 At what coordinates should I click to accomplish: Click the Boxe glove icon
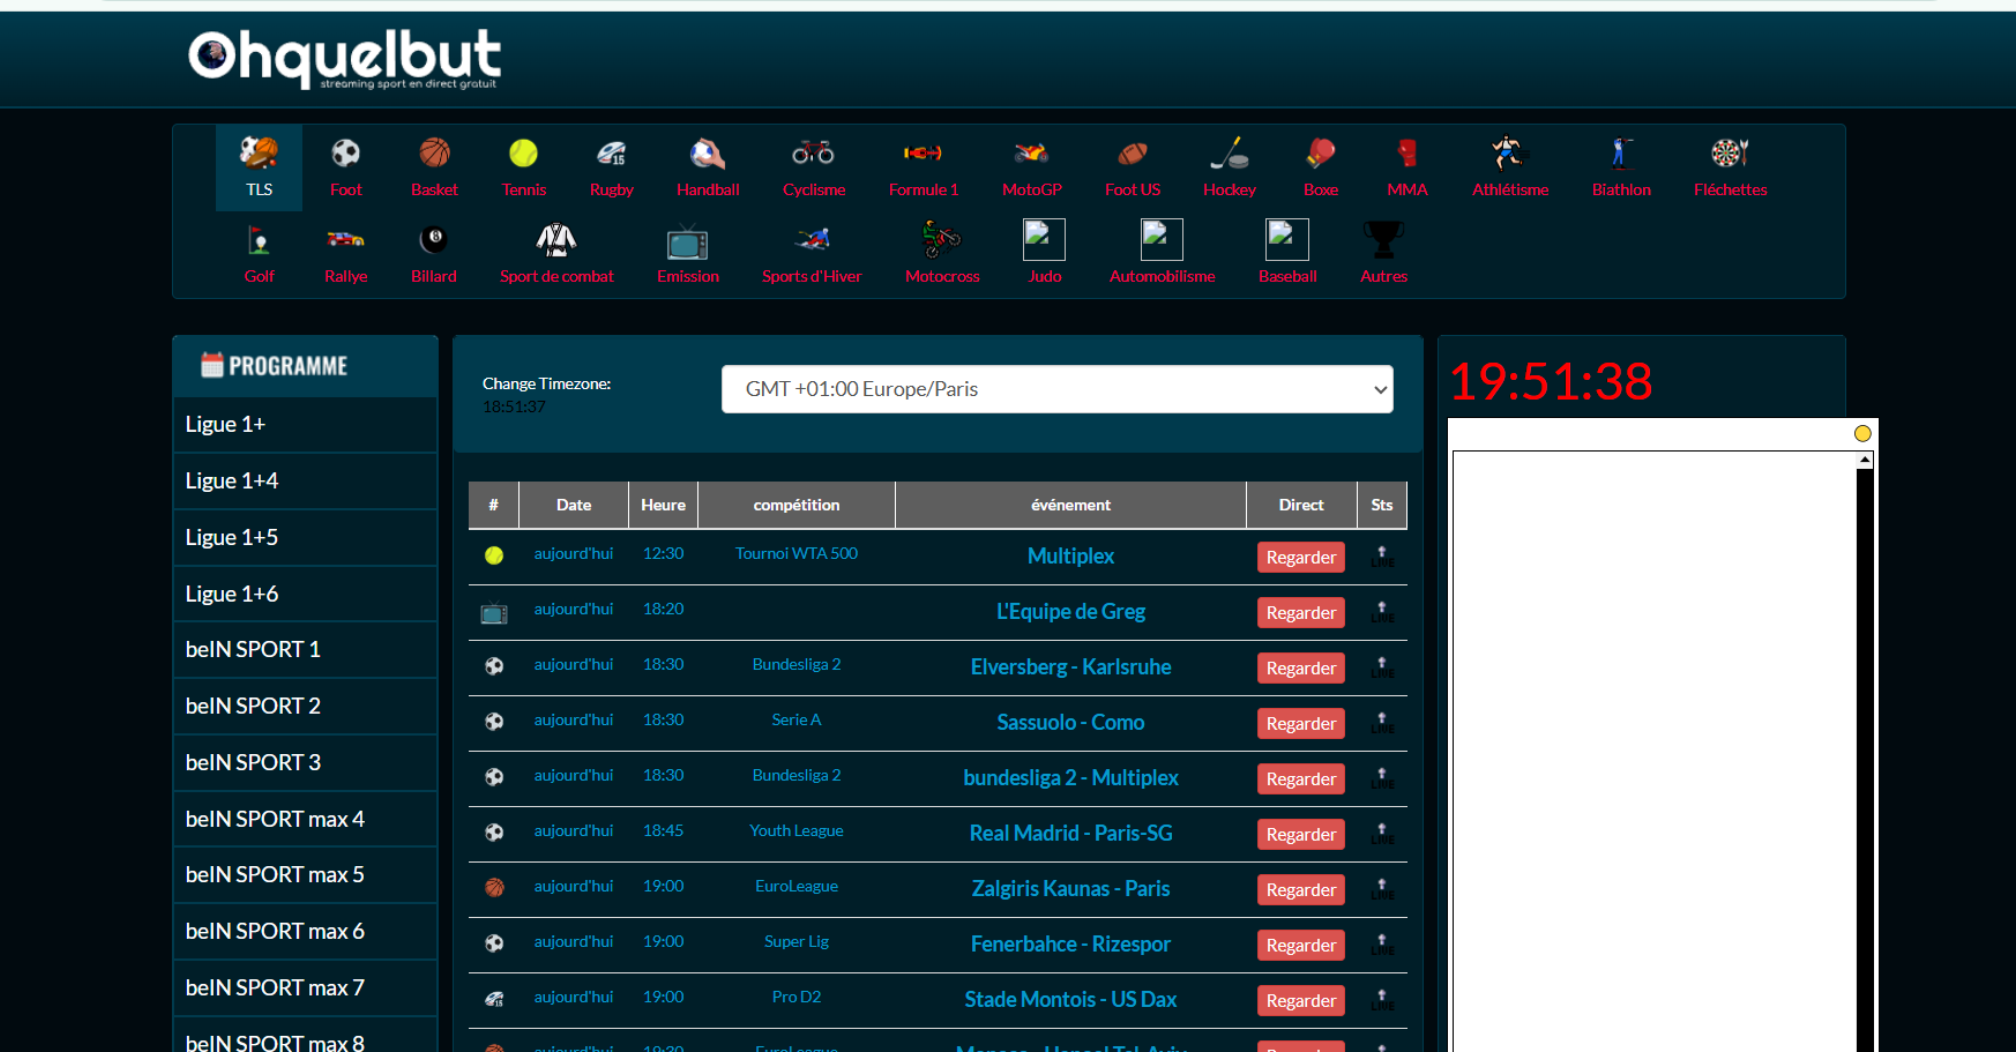pyautogui.click(x=1320, y=154)
